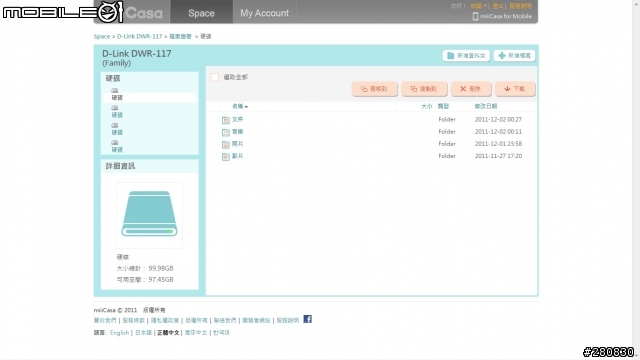Click the 剪移到 move-to button
Image resolution: width=640 pixels, height=360 pixels.
(x=374, y=89)
